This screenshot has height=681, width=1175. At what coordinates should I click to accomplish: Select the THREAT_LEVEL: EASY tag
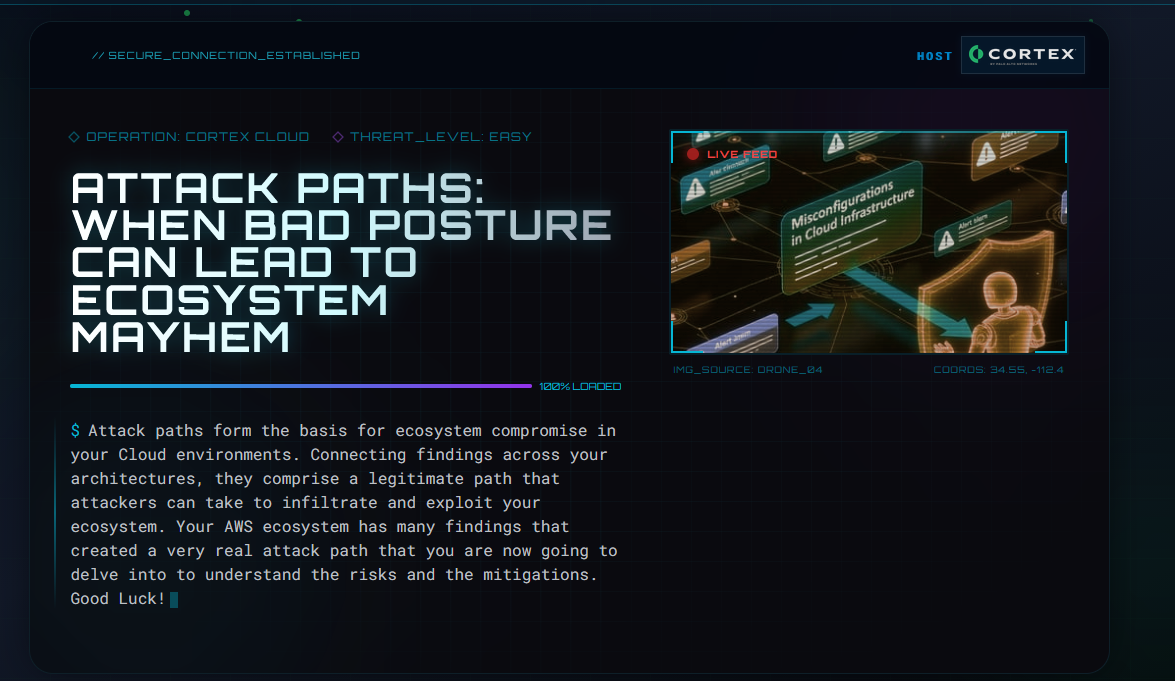pyautogui.click(x=432, y=137)
